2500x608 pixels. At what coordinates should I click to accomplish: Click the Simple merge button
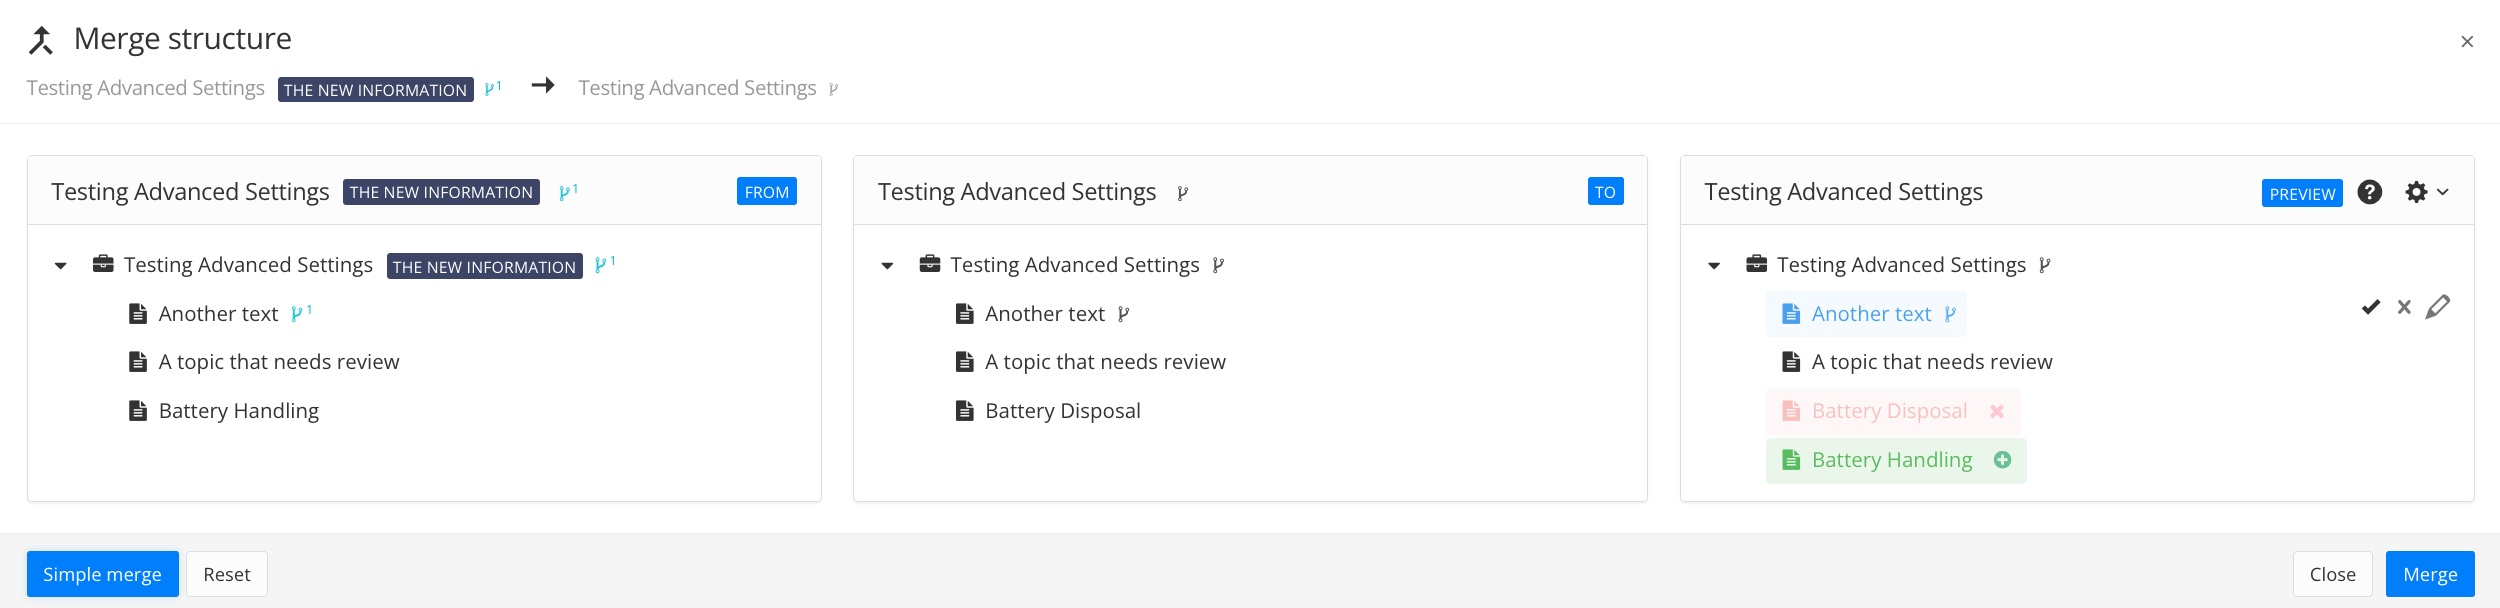[102, 574]
